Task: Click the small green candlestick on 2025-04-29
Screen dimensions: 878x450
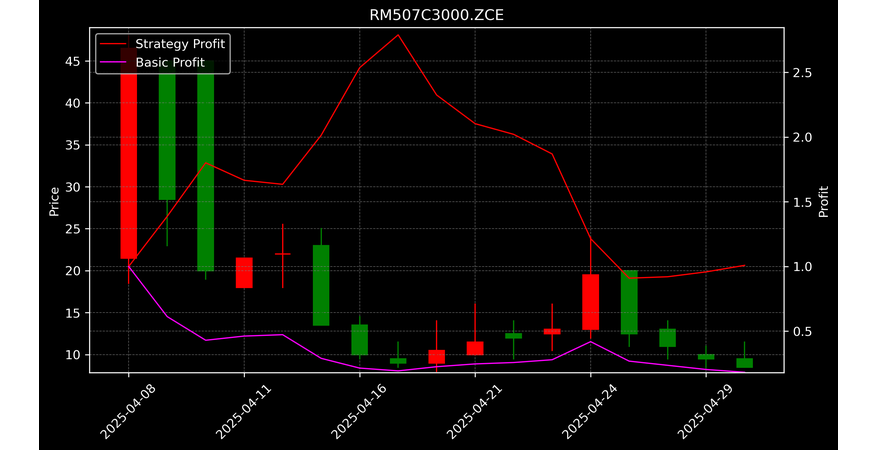Action: coord(706,357)
